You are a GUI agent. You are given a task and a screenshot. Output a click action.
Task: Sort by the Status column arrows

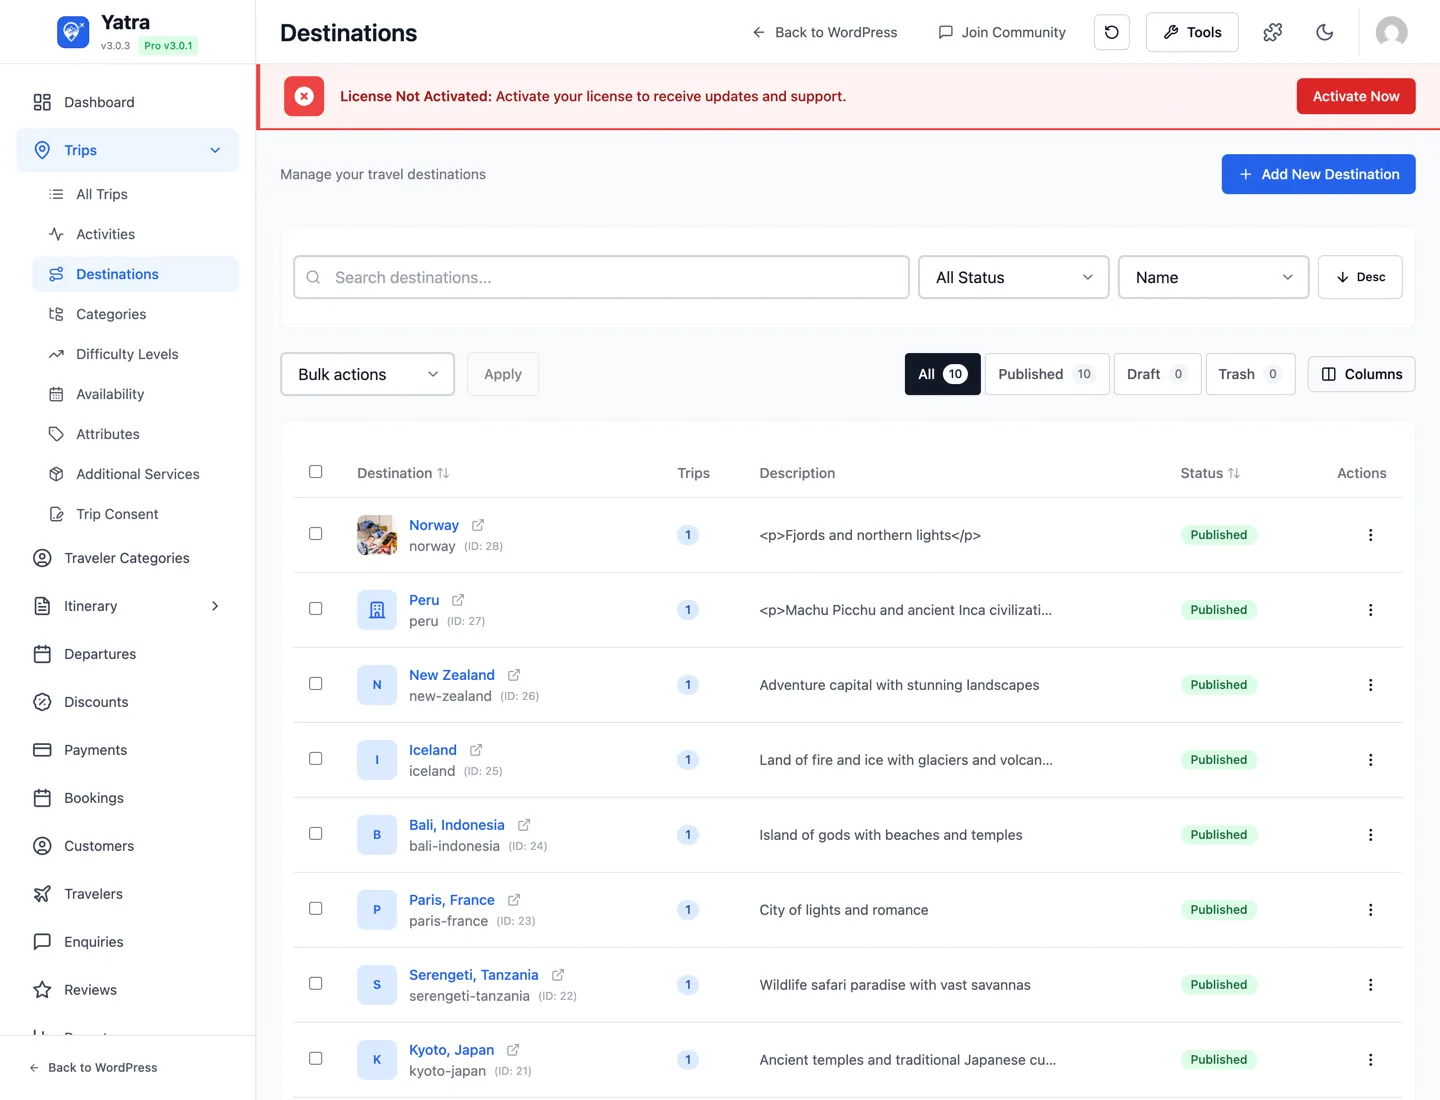tap(1234, 473)
